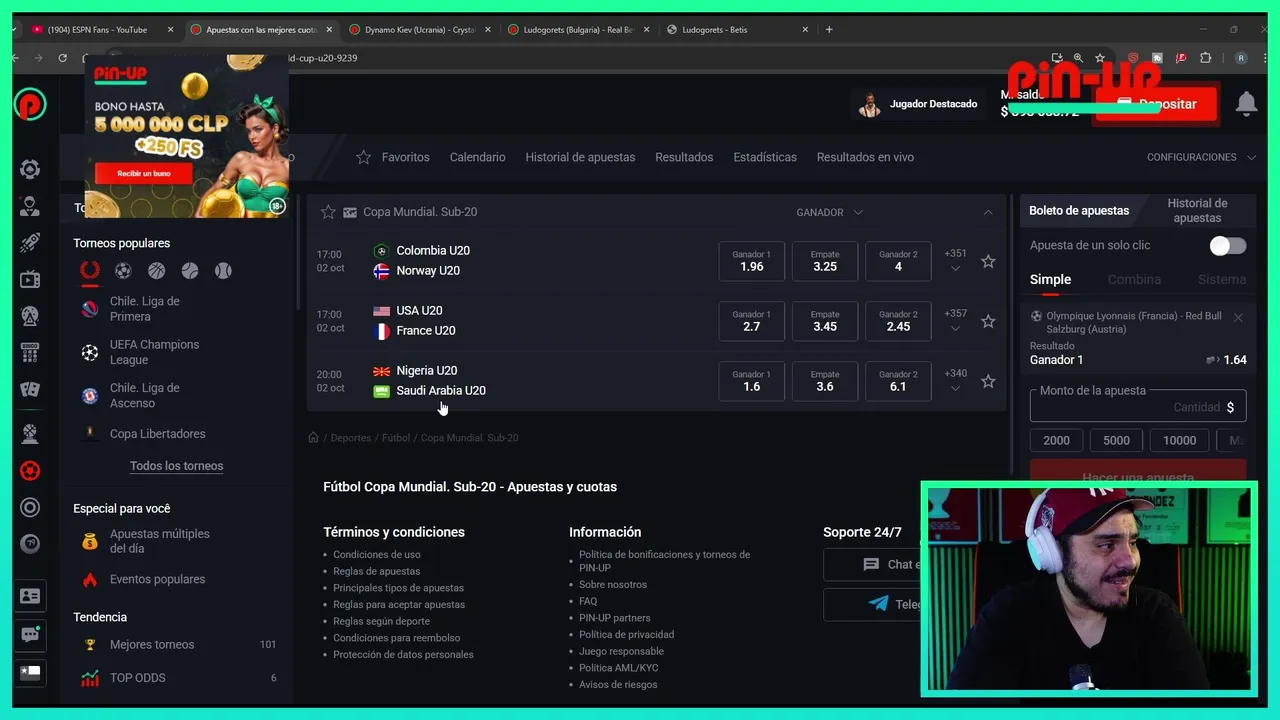
Task: Click the browser back arrow
Action: pyautogui.click(x=16, y=58)
